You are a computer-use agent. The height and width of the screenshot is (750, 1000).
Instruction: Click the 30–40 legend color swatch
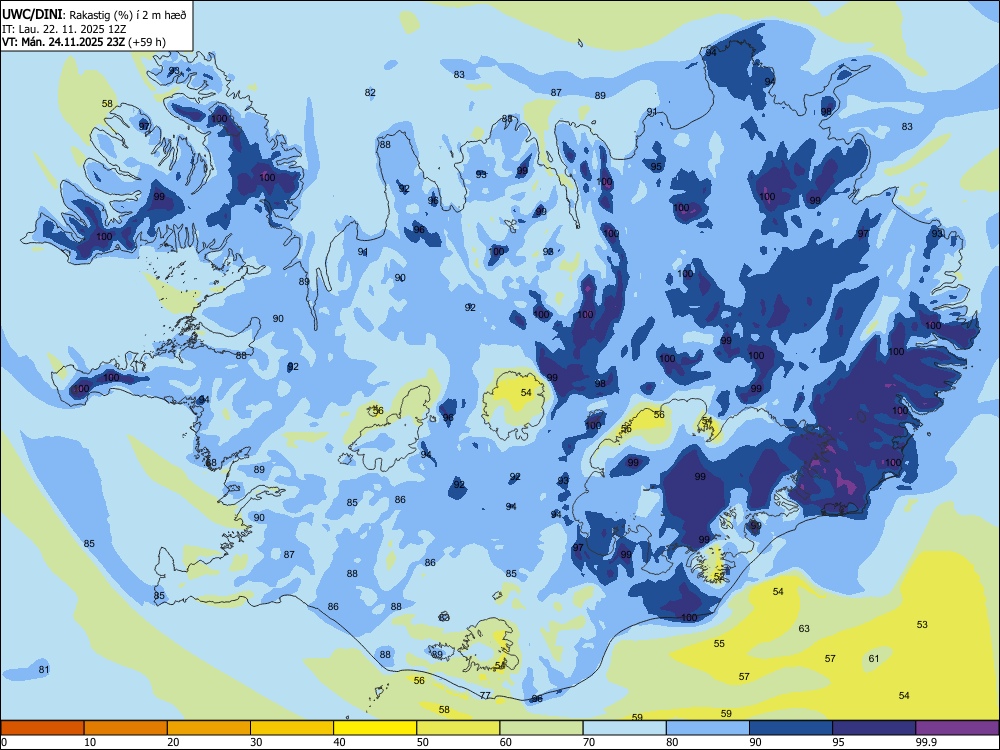tap(292, 728)
